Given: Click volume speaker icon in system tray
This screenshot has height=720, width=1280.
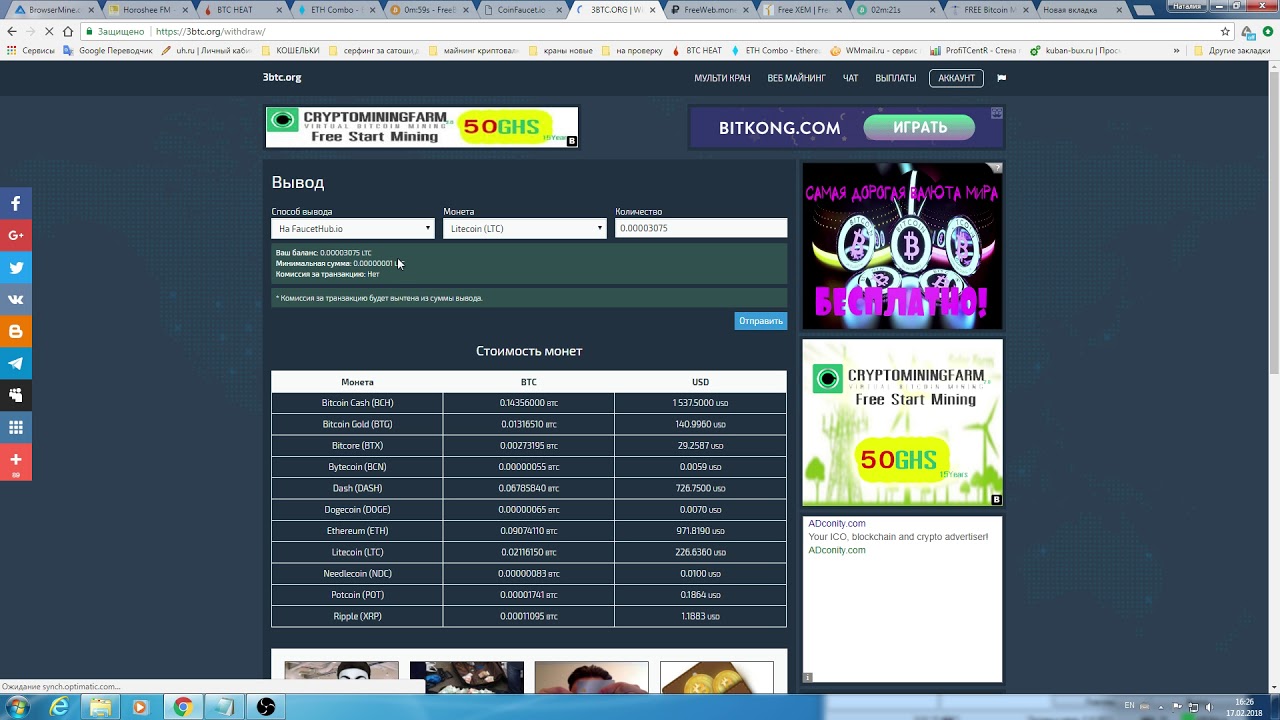Looking at the screenshot, I should [x=1208, y=707].
